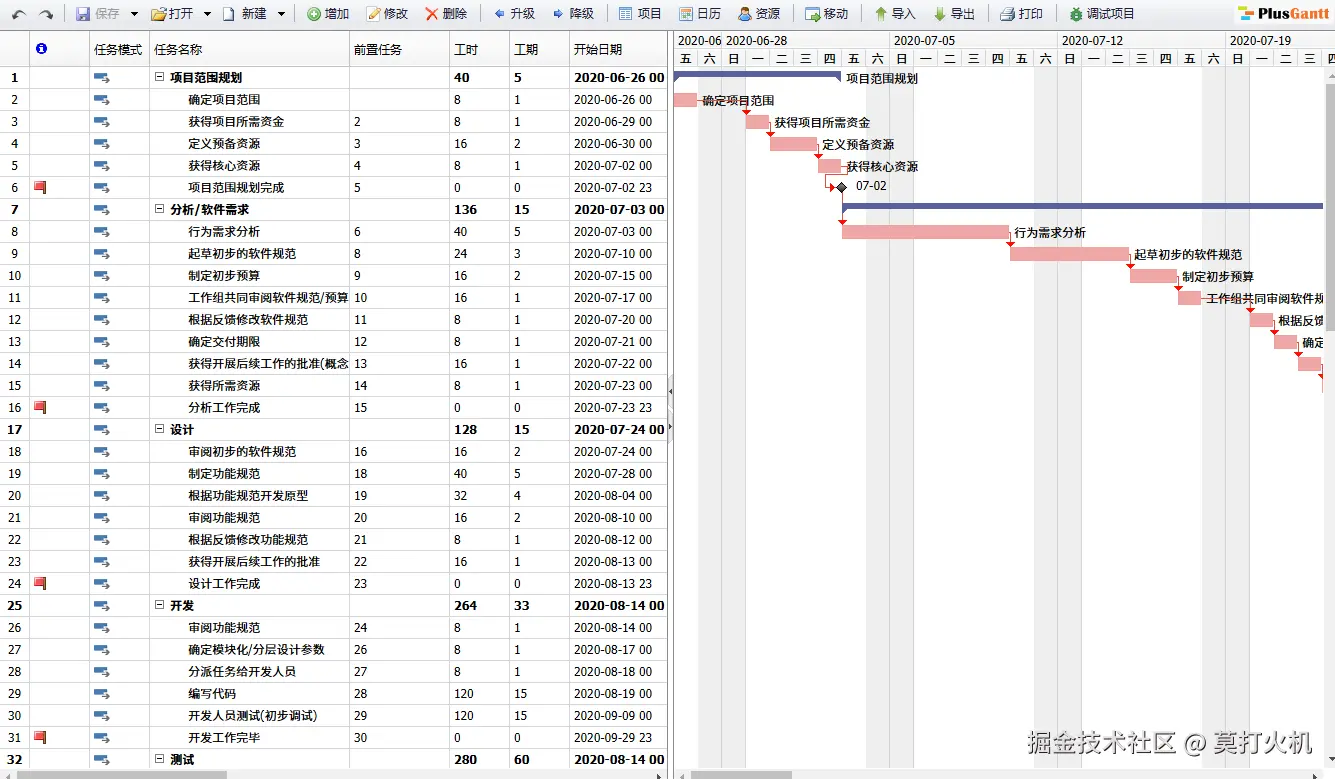Click the 降级 indent button
1335x779 pixels.
(x=573, y=14)
